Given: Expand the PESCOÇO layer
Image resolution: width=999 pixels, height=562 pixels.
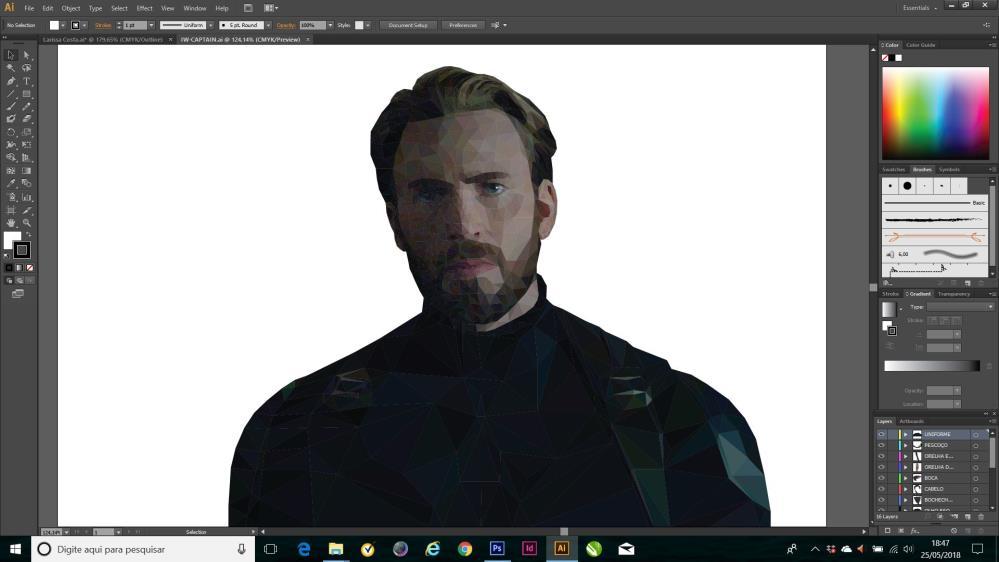Looking at the screenshot, I should [905, 445].
